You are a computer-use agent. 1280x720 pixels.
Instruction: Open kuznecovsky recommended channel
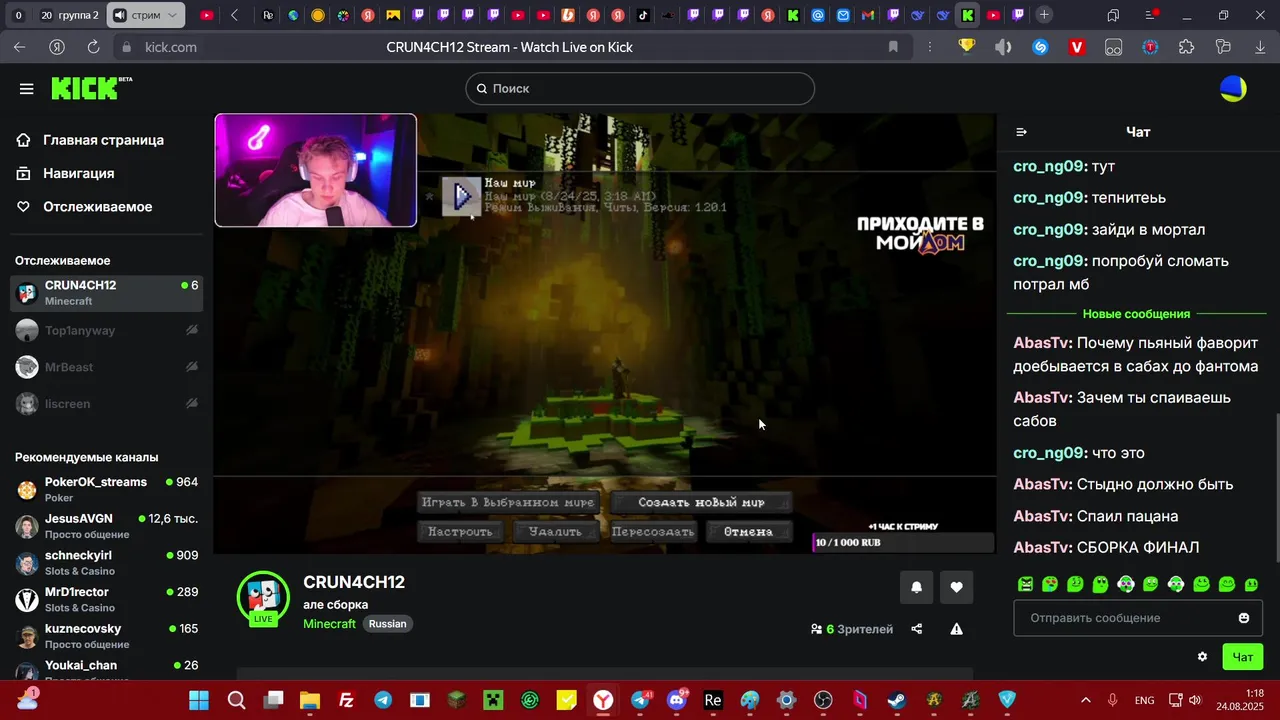coord(106,636)
